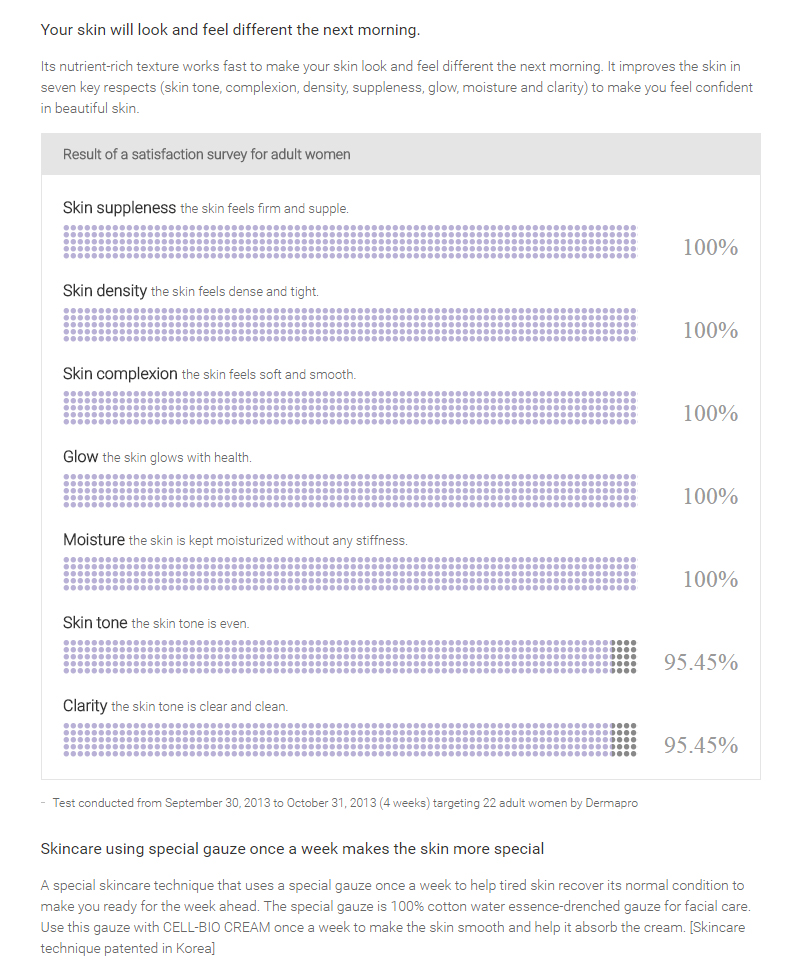Viewport: 800px width, 970px height.
Task: Click the Glow label text
Action: pos(81,457)
